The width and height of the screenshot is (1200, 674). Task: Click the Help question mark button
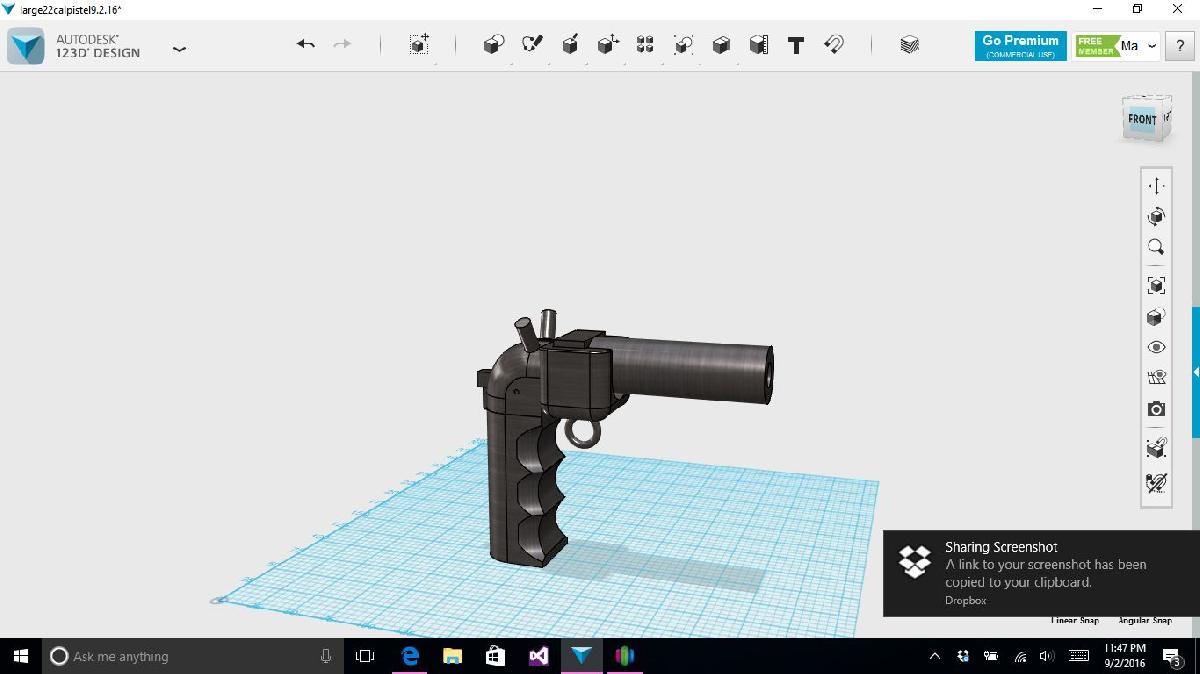pyautogui.click(x=1181, y=46)
